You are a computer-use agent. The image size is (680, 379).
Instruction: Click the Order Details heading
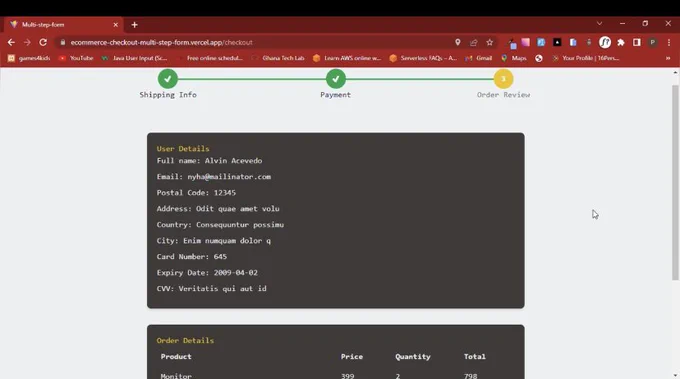(x=185, y=341)
